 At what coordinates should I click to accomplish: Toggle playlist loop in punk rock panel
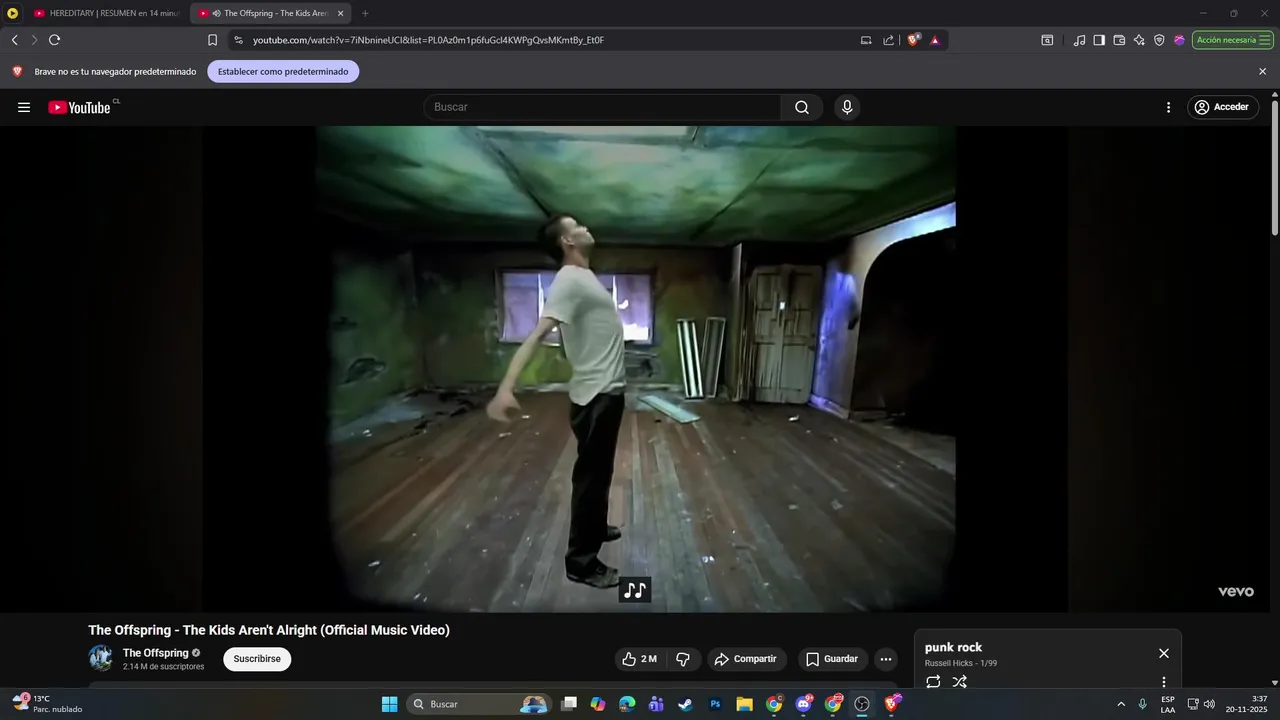coord(933,682)
